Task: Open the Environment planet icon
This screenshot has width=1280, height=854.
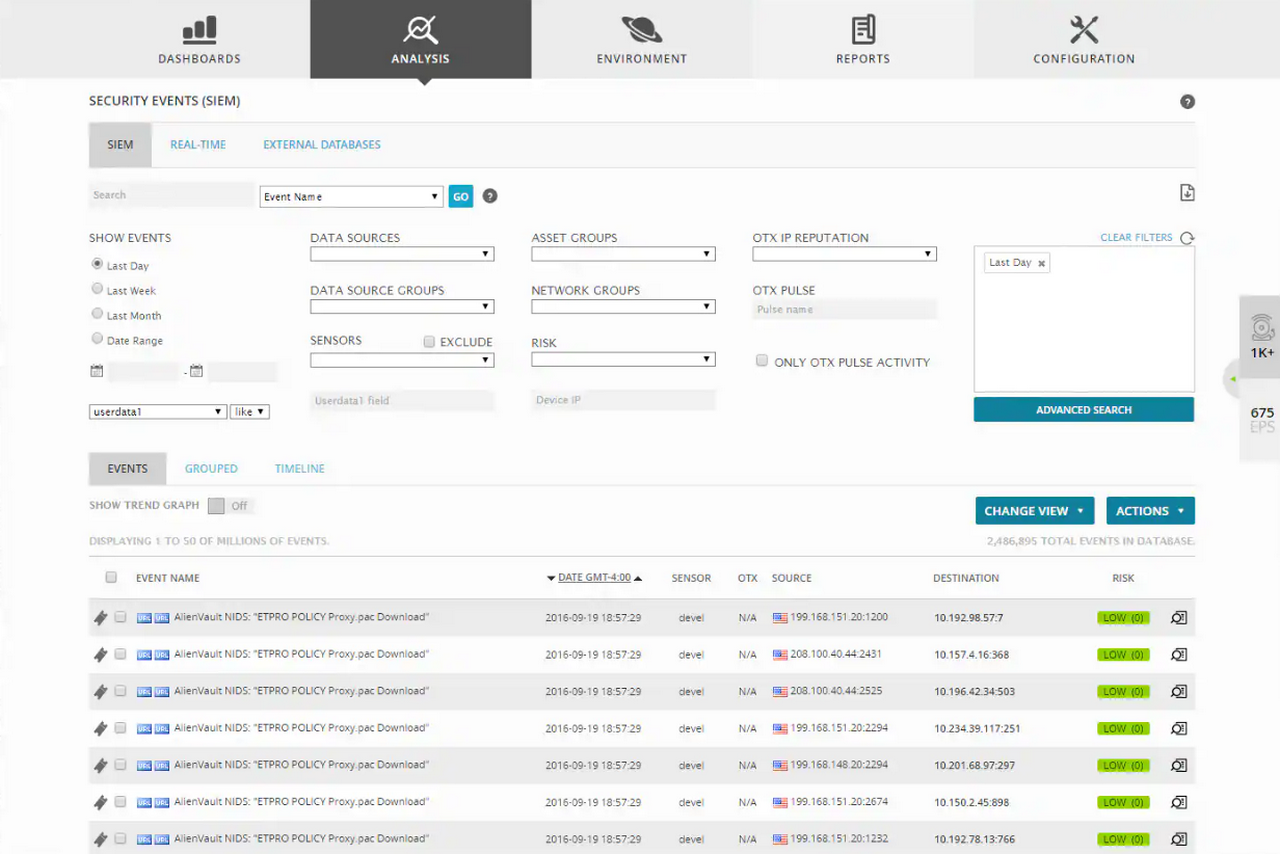Action: click(641, 29)
